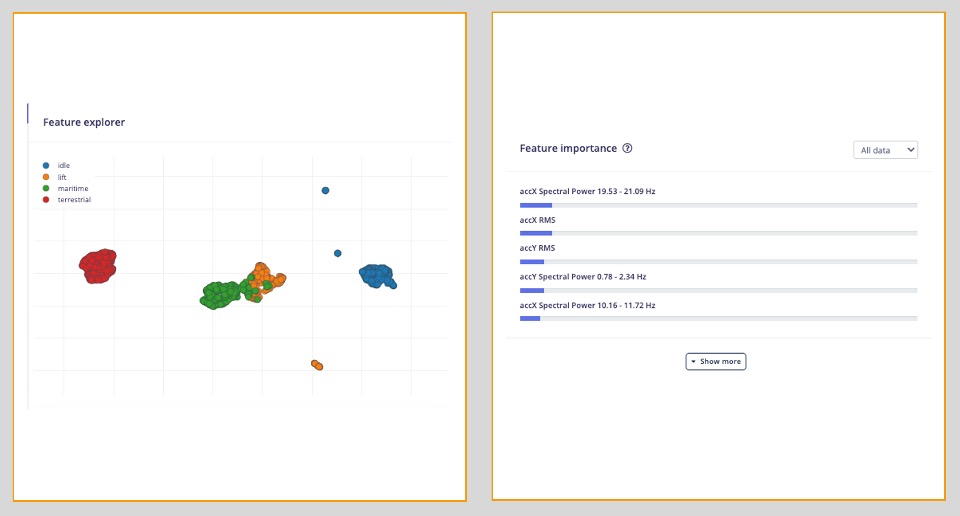Screen dimensions: 960x516
Task: Click accX Spectral Power 10.16 - 11.72 Hz label
Action: (x=587, y=305)
